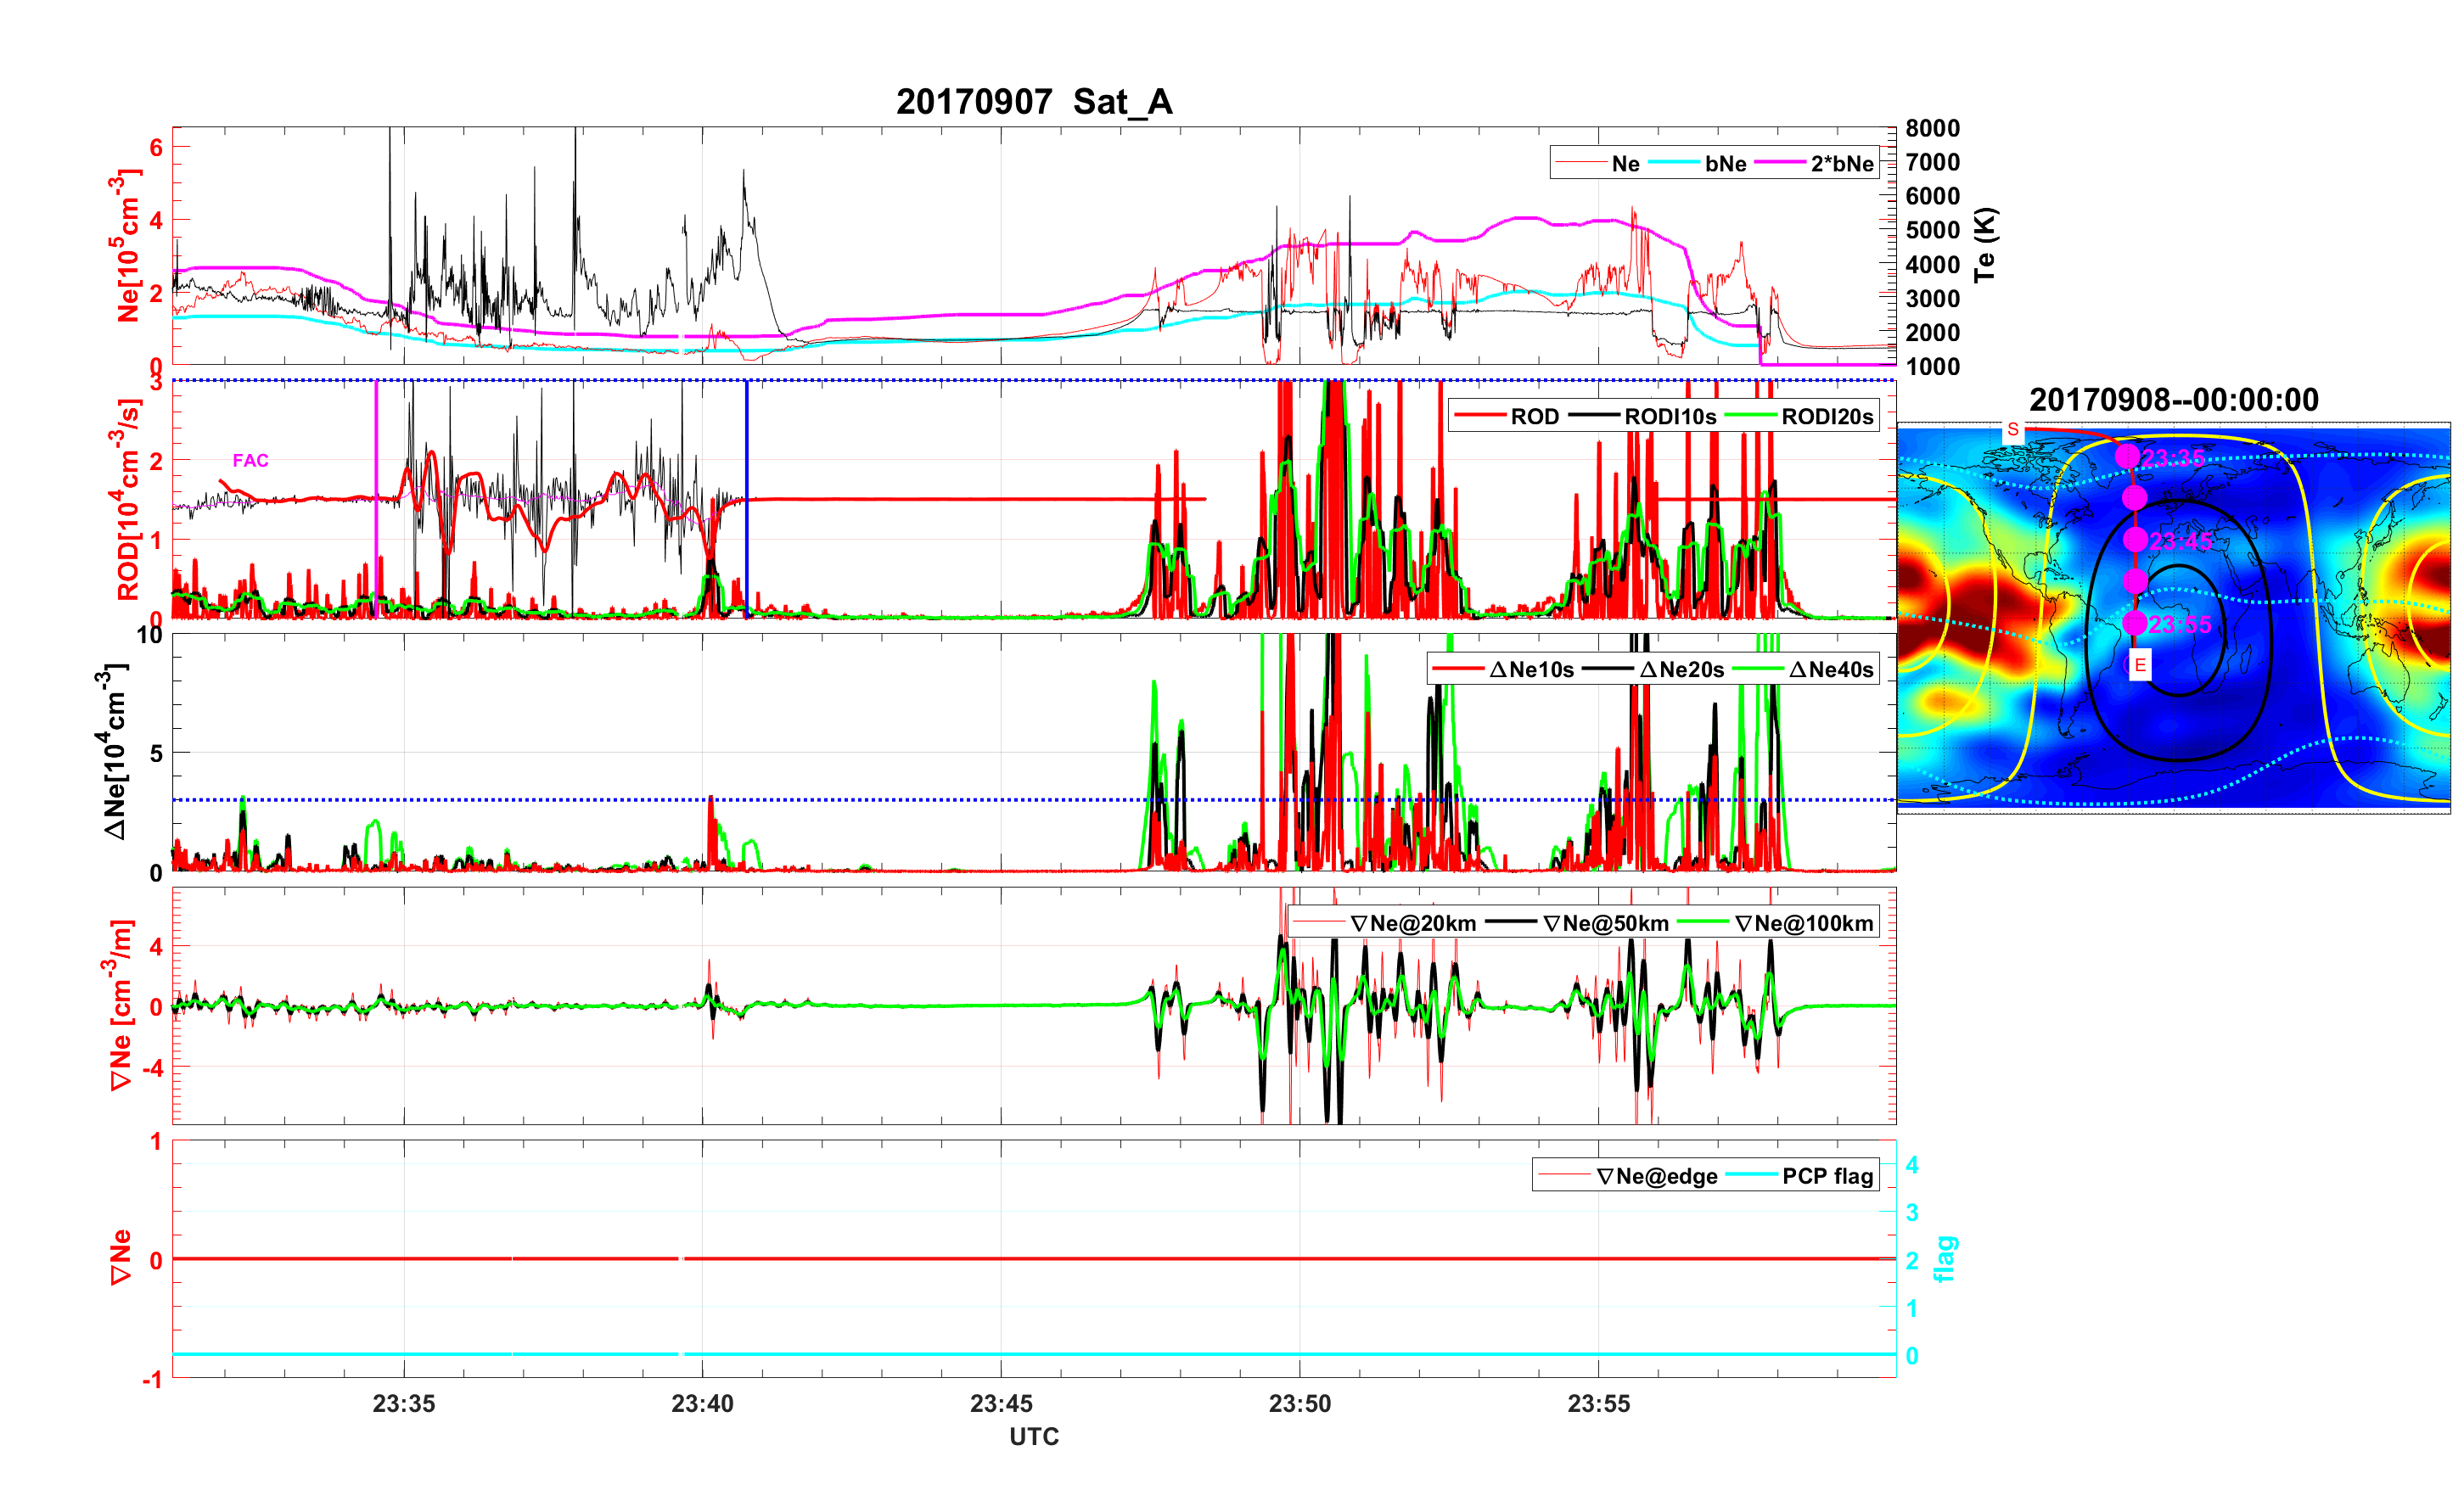This screenshot has height=1490, width=2464.
Task: Select the ΔNe40s legend entry
Action: tap(1830, 670)
